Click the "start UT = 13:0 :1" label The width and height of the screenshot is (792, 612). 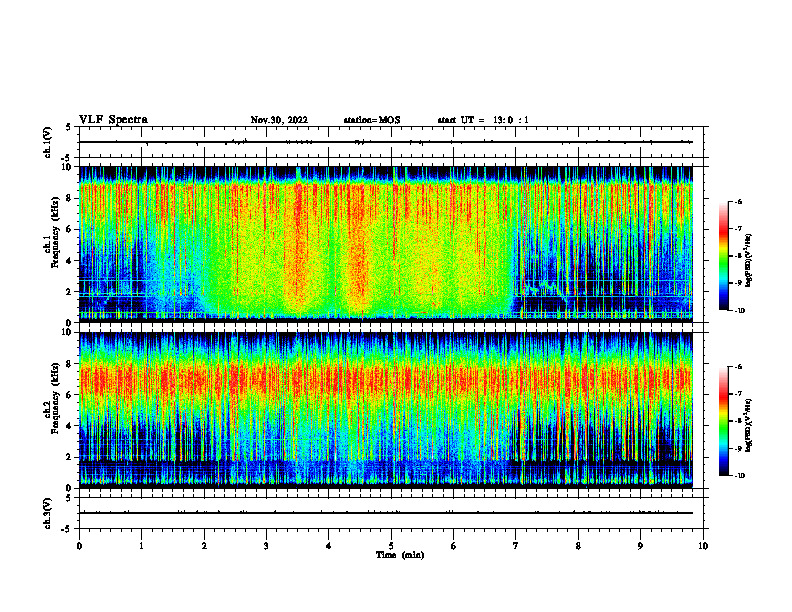(483, 120)
